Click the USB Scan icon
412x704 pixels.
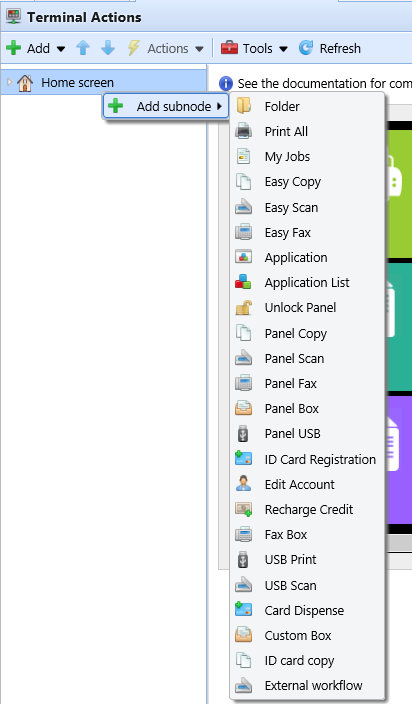pyautogui.click(x=244, y=585)
